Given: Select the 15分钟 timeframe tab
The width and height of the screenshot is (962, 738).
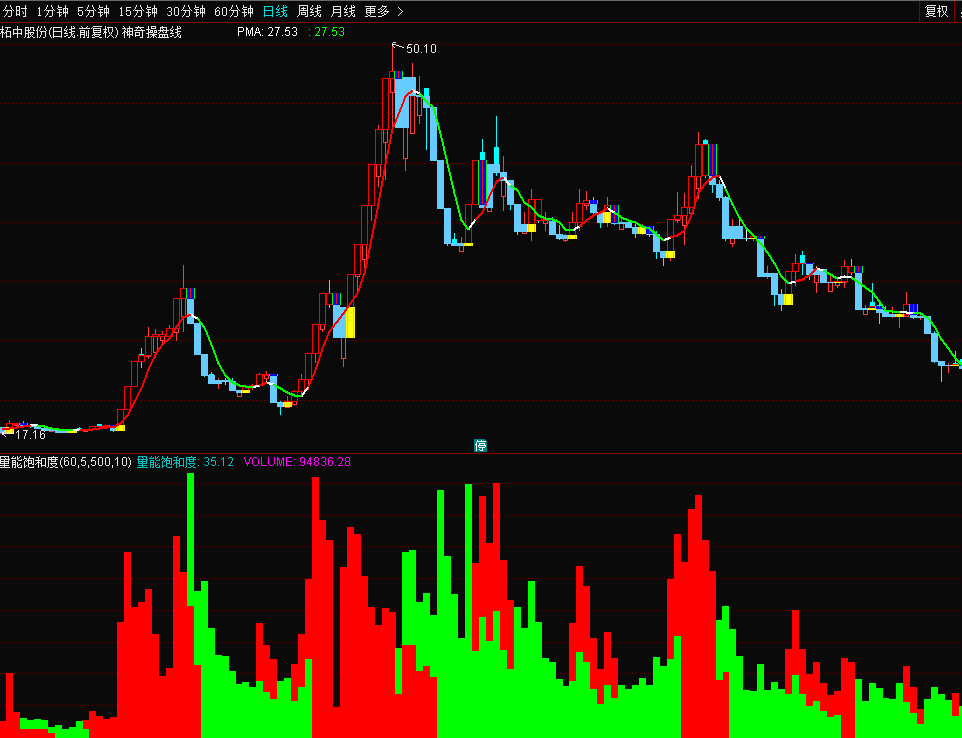Looking at the screenshot, I should [x=138, y=11].
